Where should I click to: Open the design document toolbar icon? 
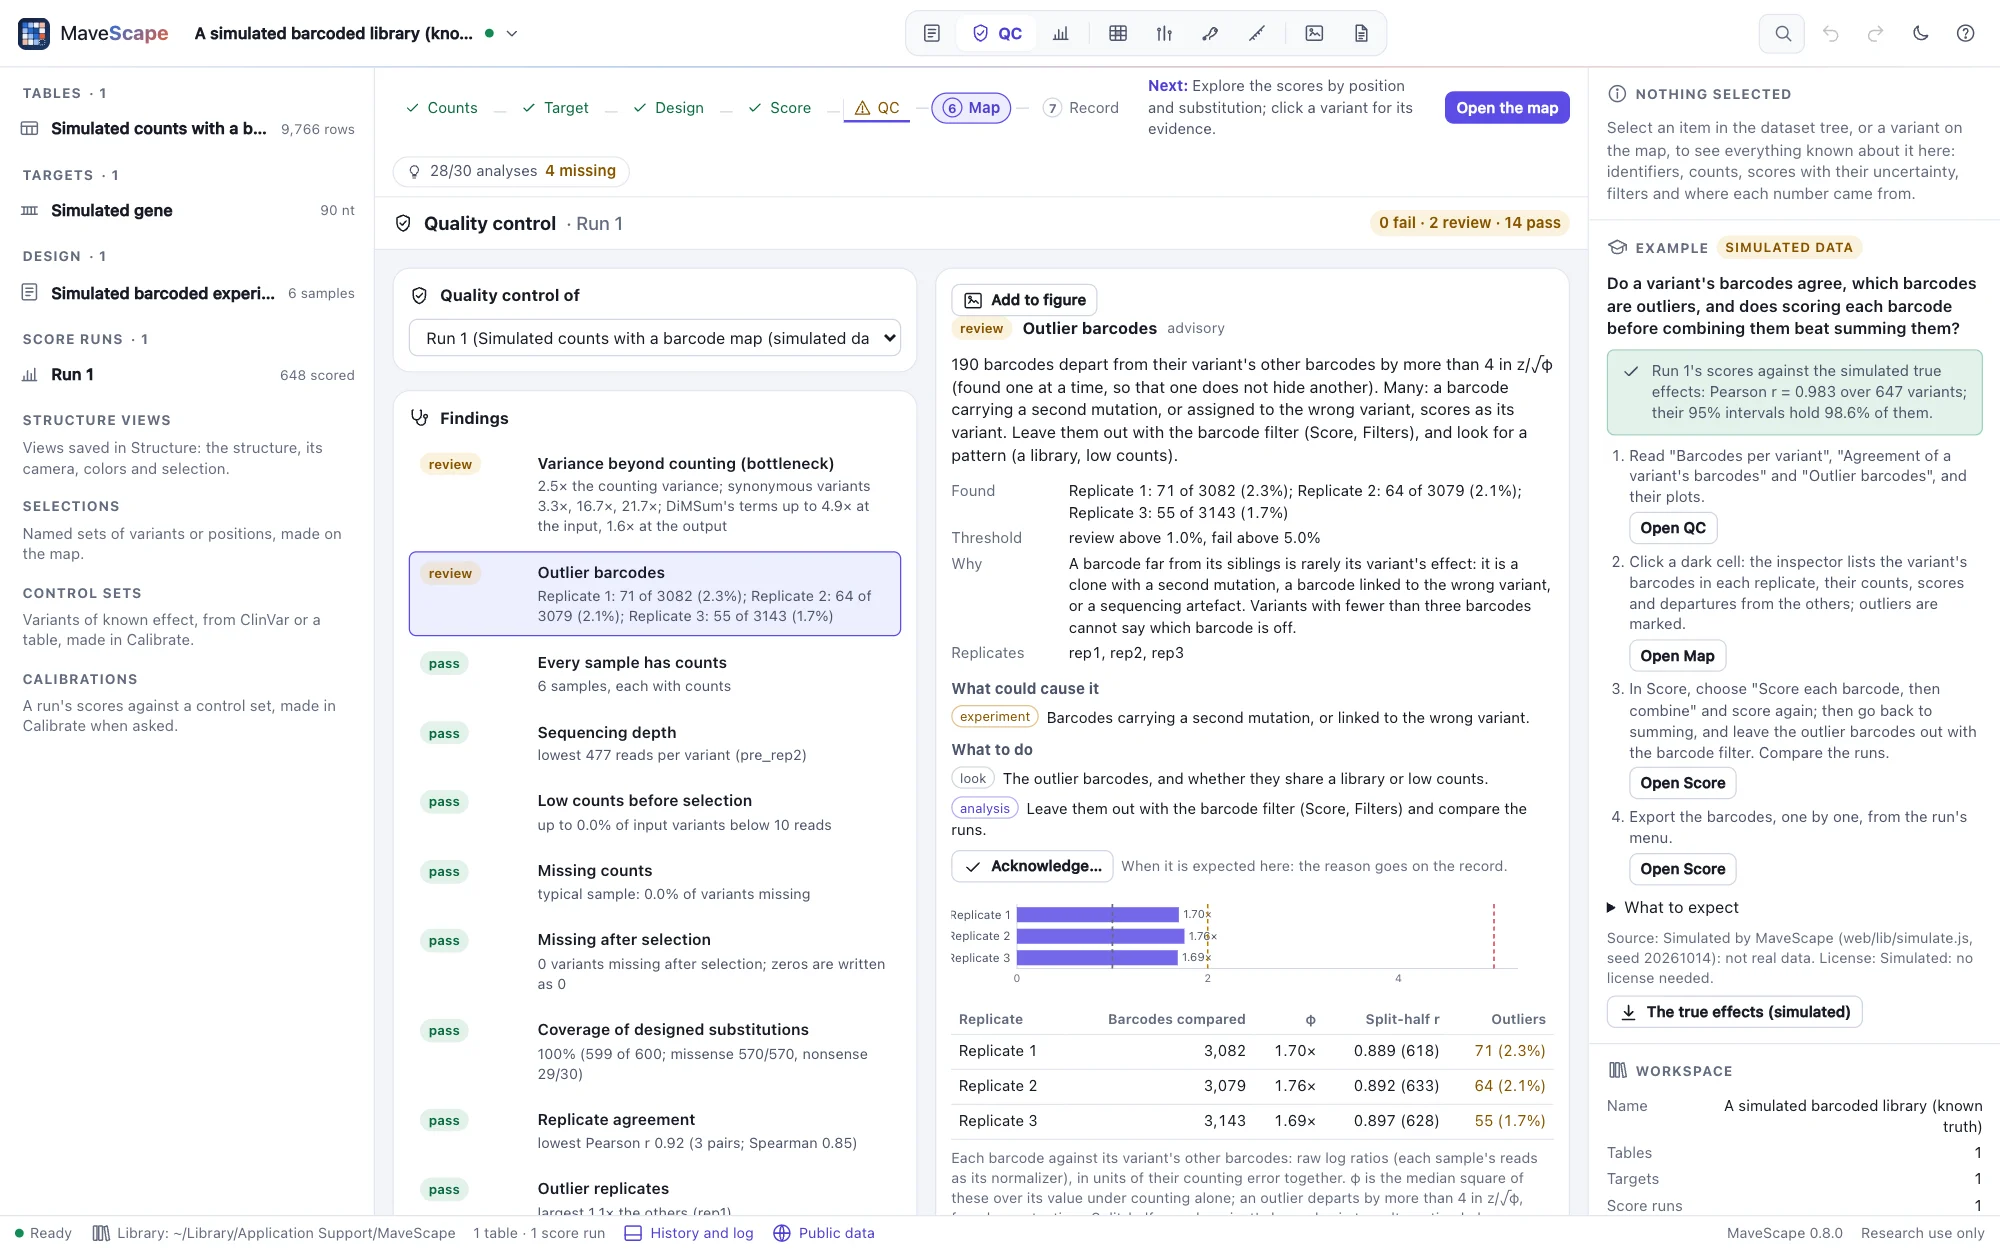click(931, 33)
